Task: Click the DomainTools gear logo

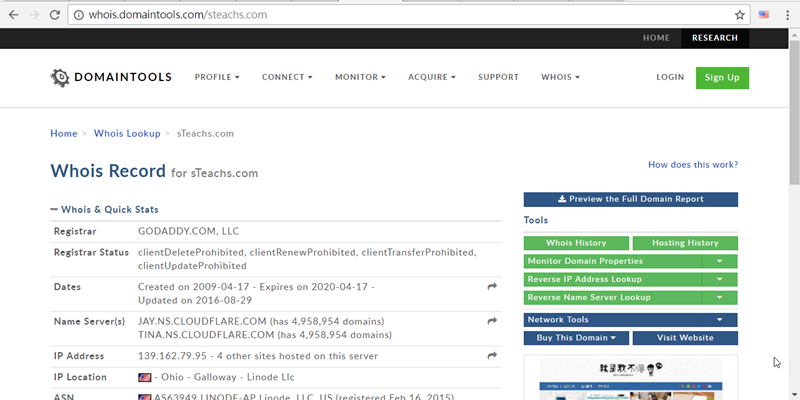Action: click(60, 78)
